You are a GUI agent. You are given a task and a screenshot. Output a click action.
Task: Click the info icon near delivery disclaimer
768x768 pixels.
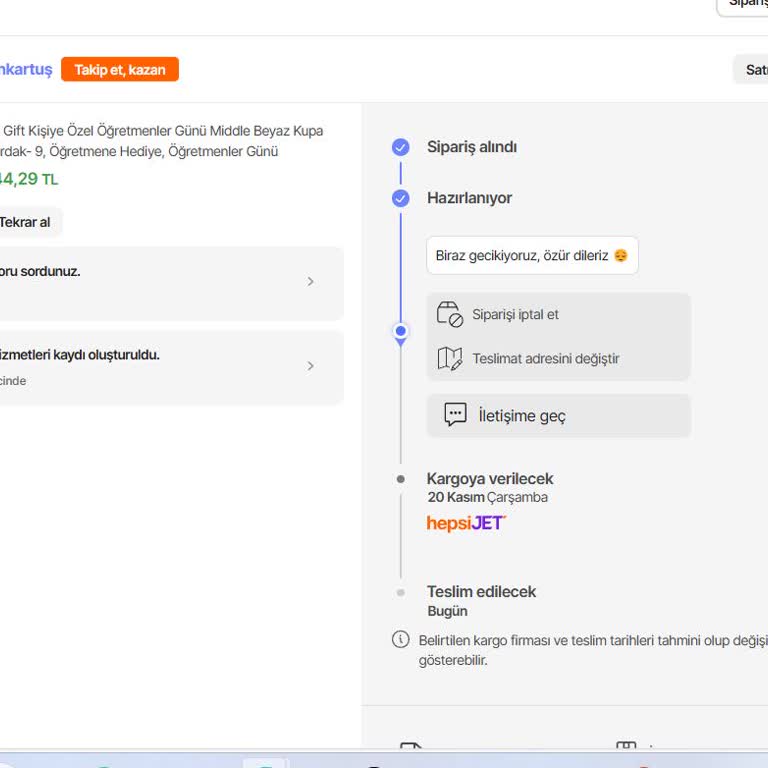tap(401, 639)
